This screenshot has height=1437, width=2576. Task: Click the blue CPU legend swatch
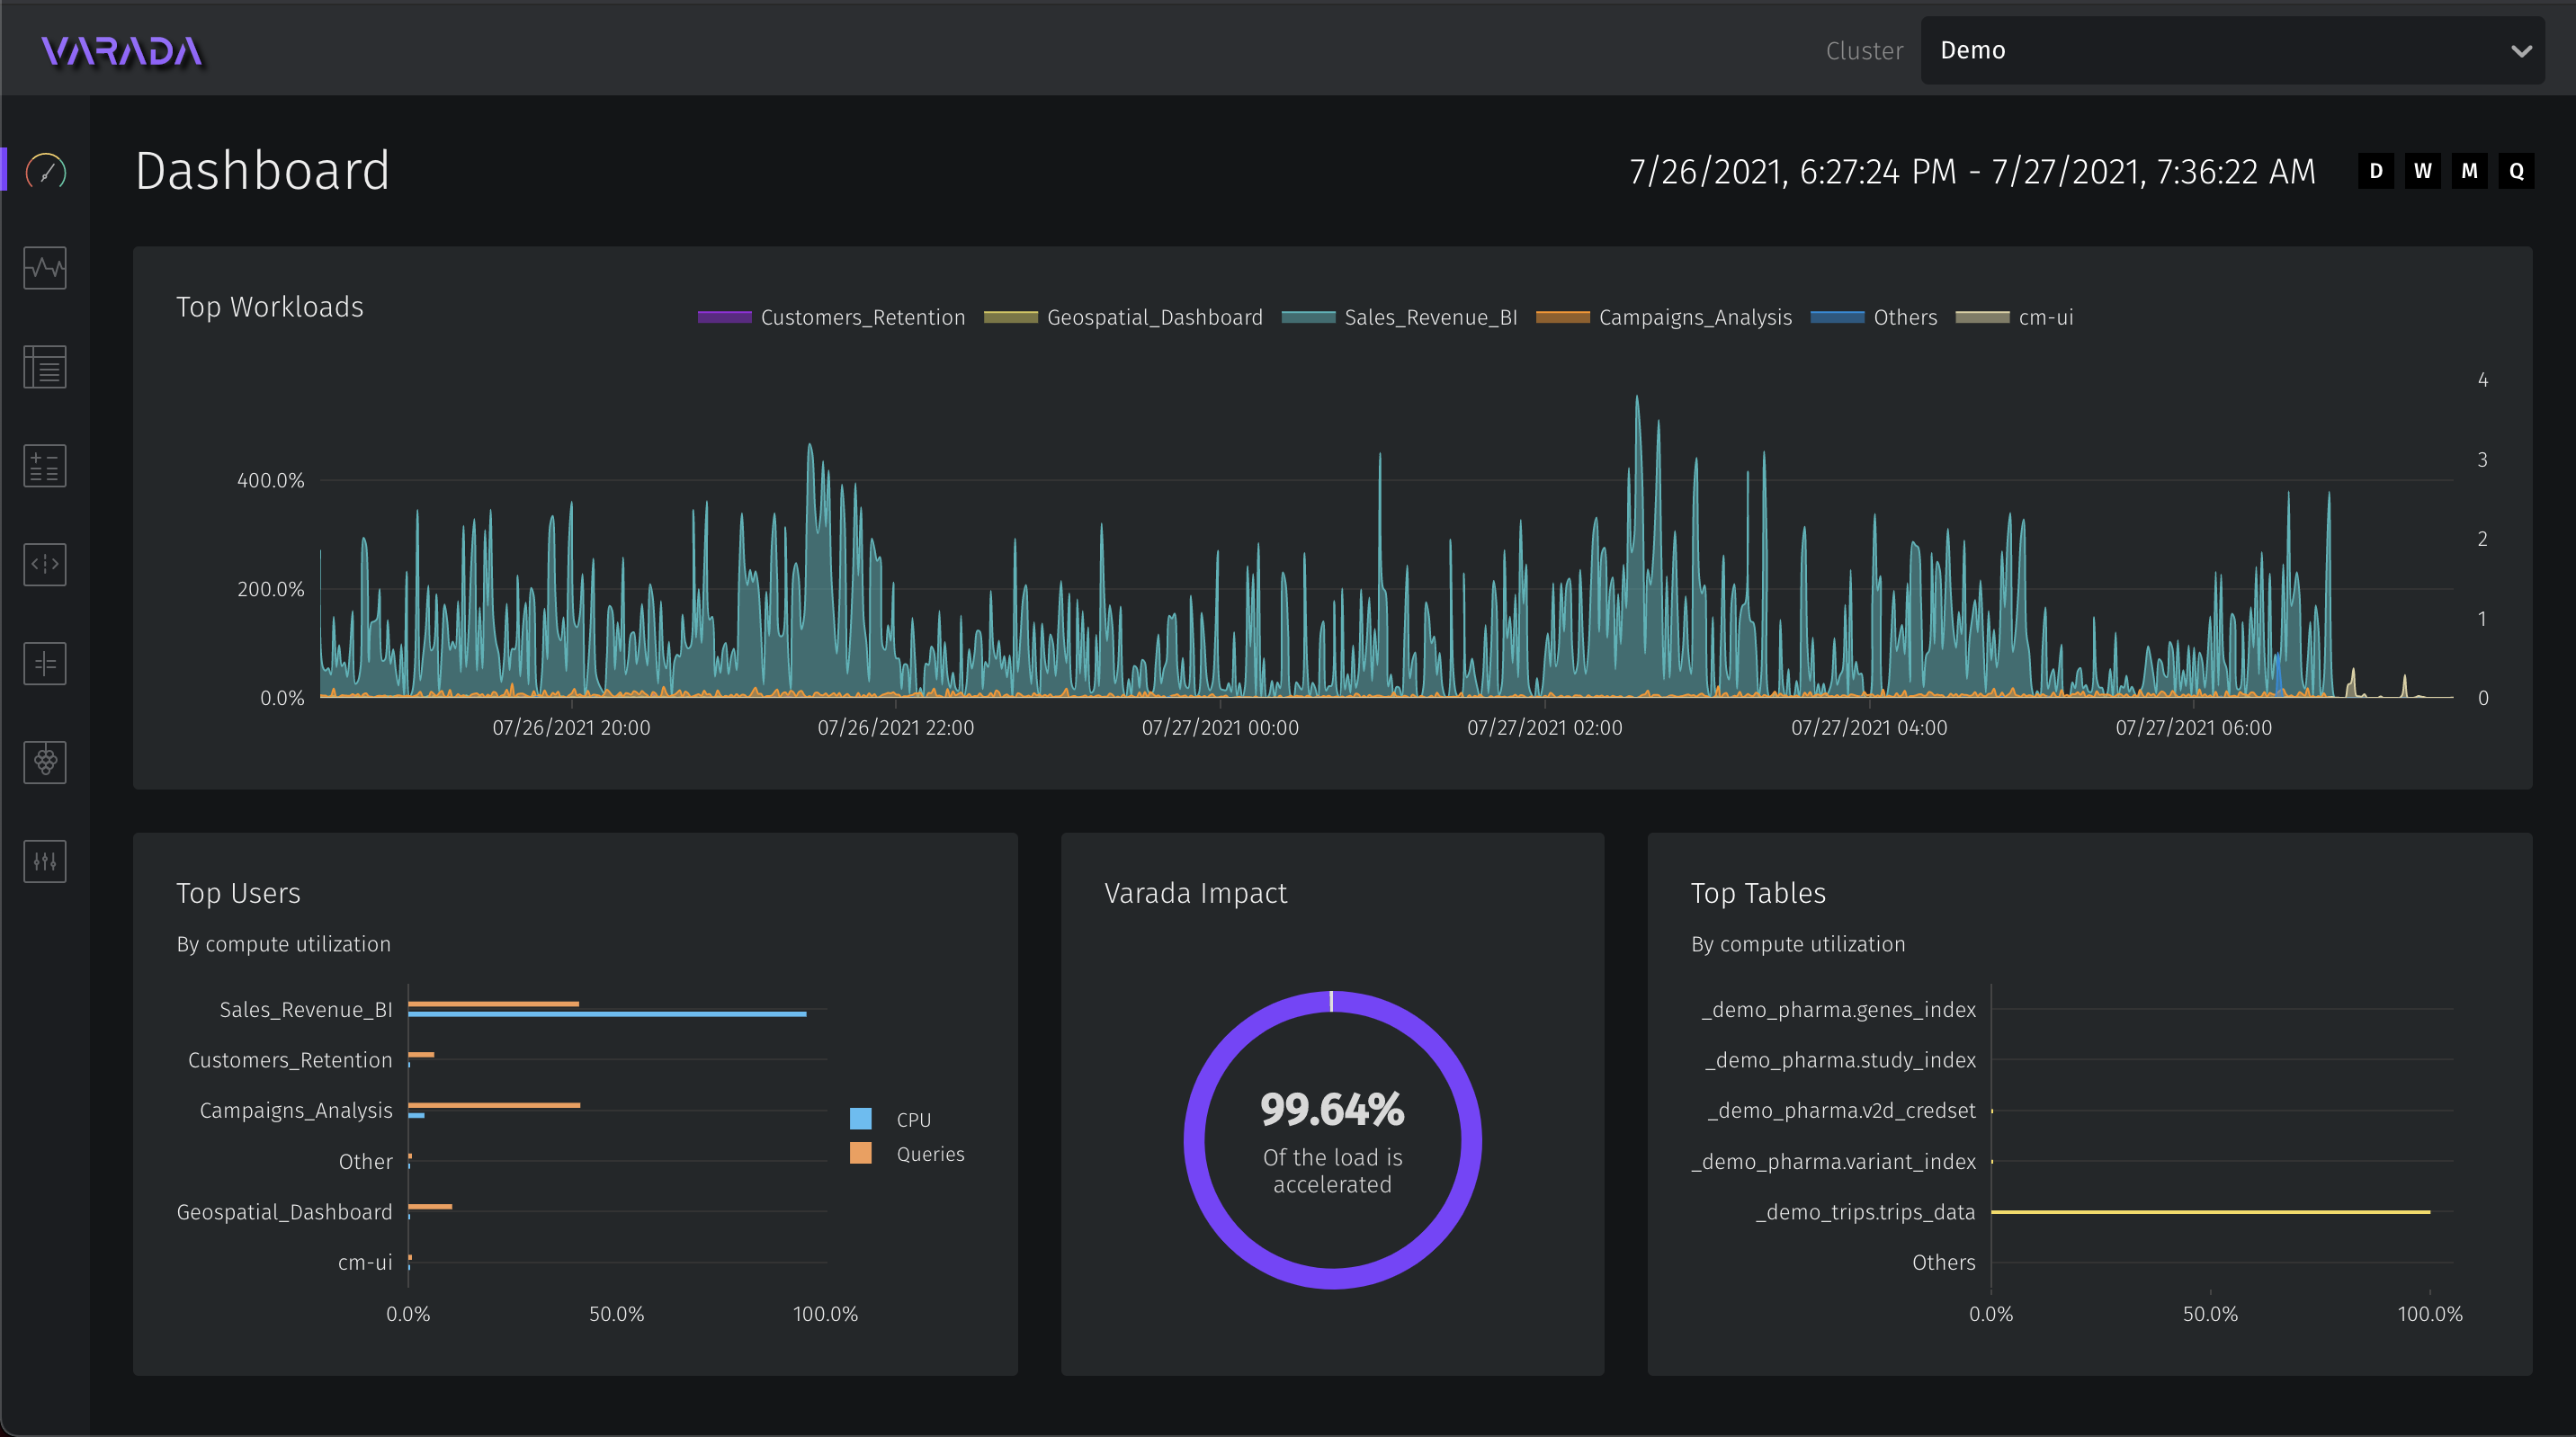(860, 1119)
